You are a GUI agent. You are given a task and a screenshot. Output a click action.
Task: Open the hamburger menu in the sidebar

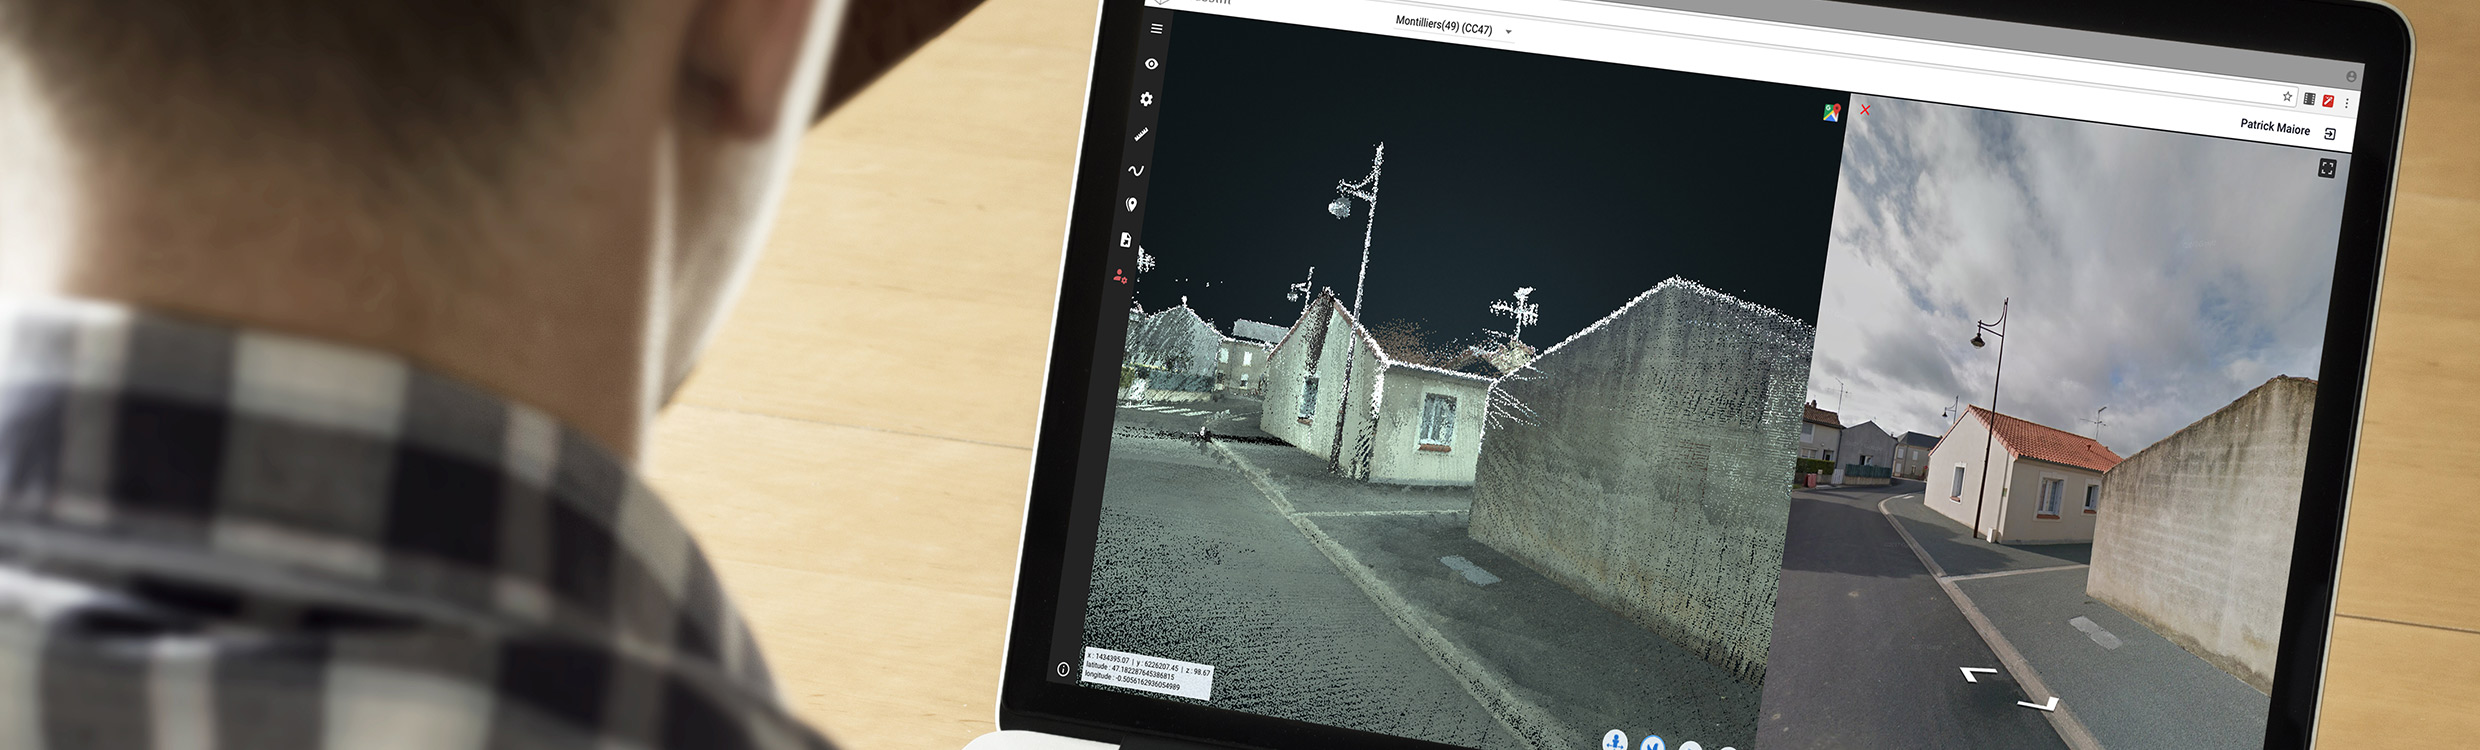point(1156,29)
